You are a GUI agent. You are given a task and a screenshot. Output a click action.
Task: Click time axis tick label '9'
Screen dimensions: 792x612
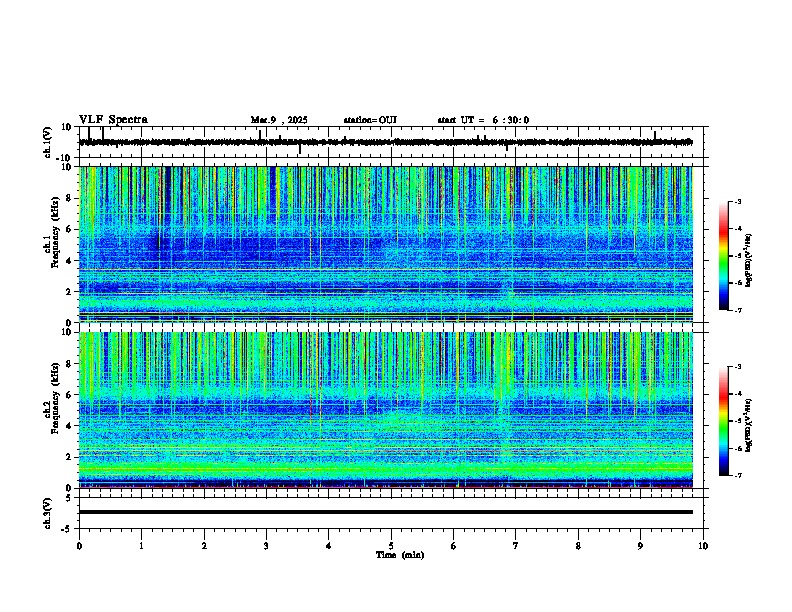640,546
